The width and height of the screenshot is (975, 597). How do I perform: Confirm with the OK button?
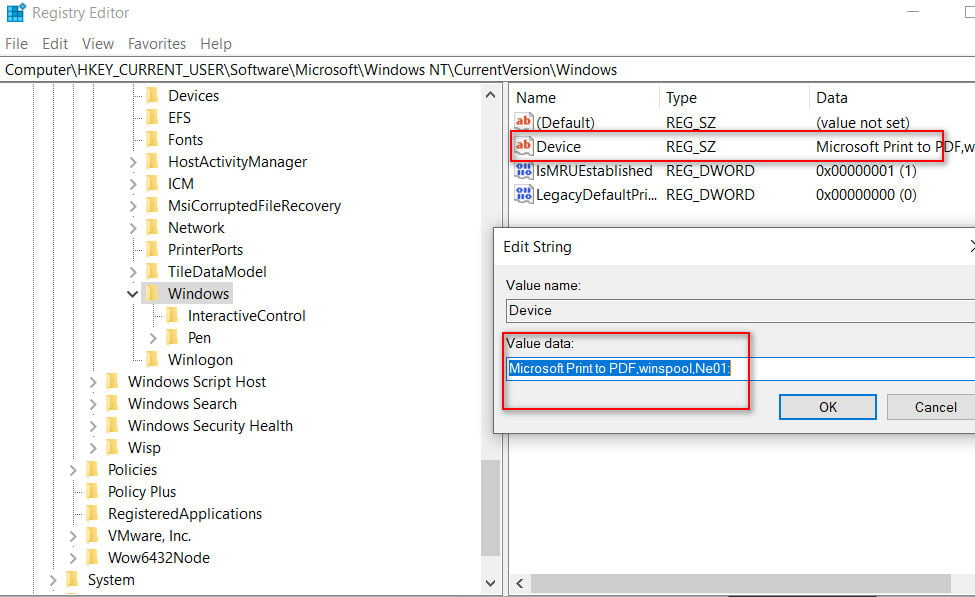(x=827, y=407)
